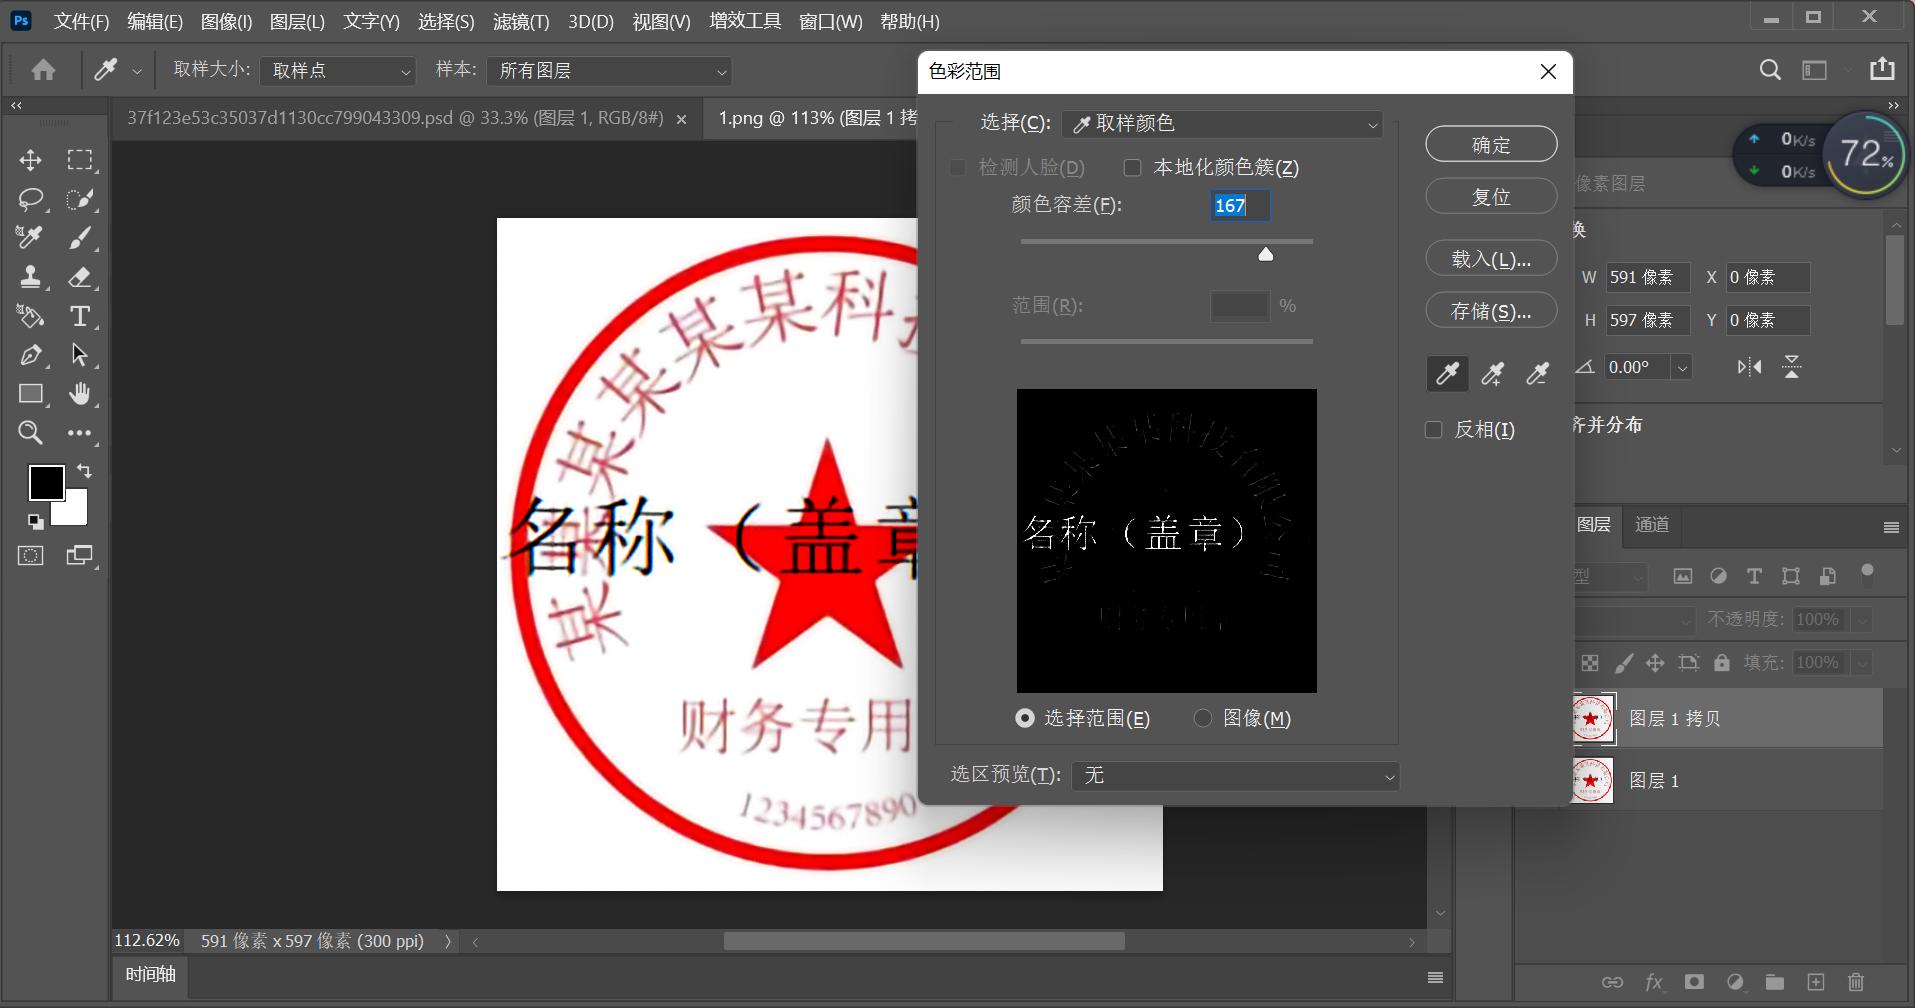Image resolution: width=1915 pixels, height=1008 pixels.
Task: Pick the Add to Sample eyedropper in the dialog
Action: coord(1492,373)
